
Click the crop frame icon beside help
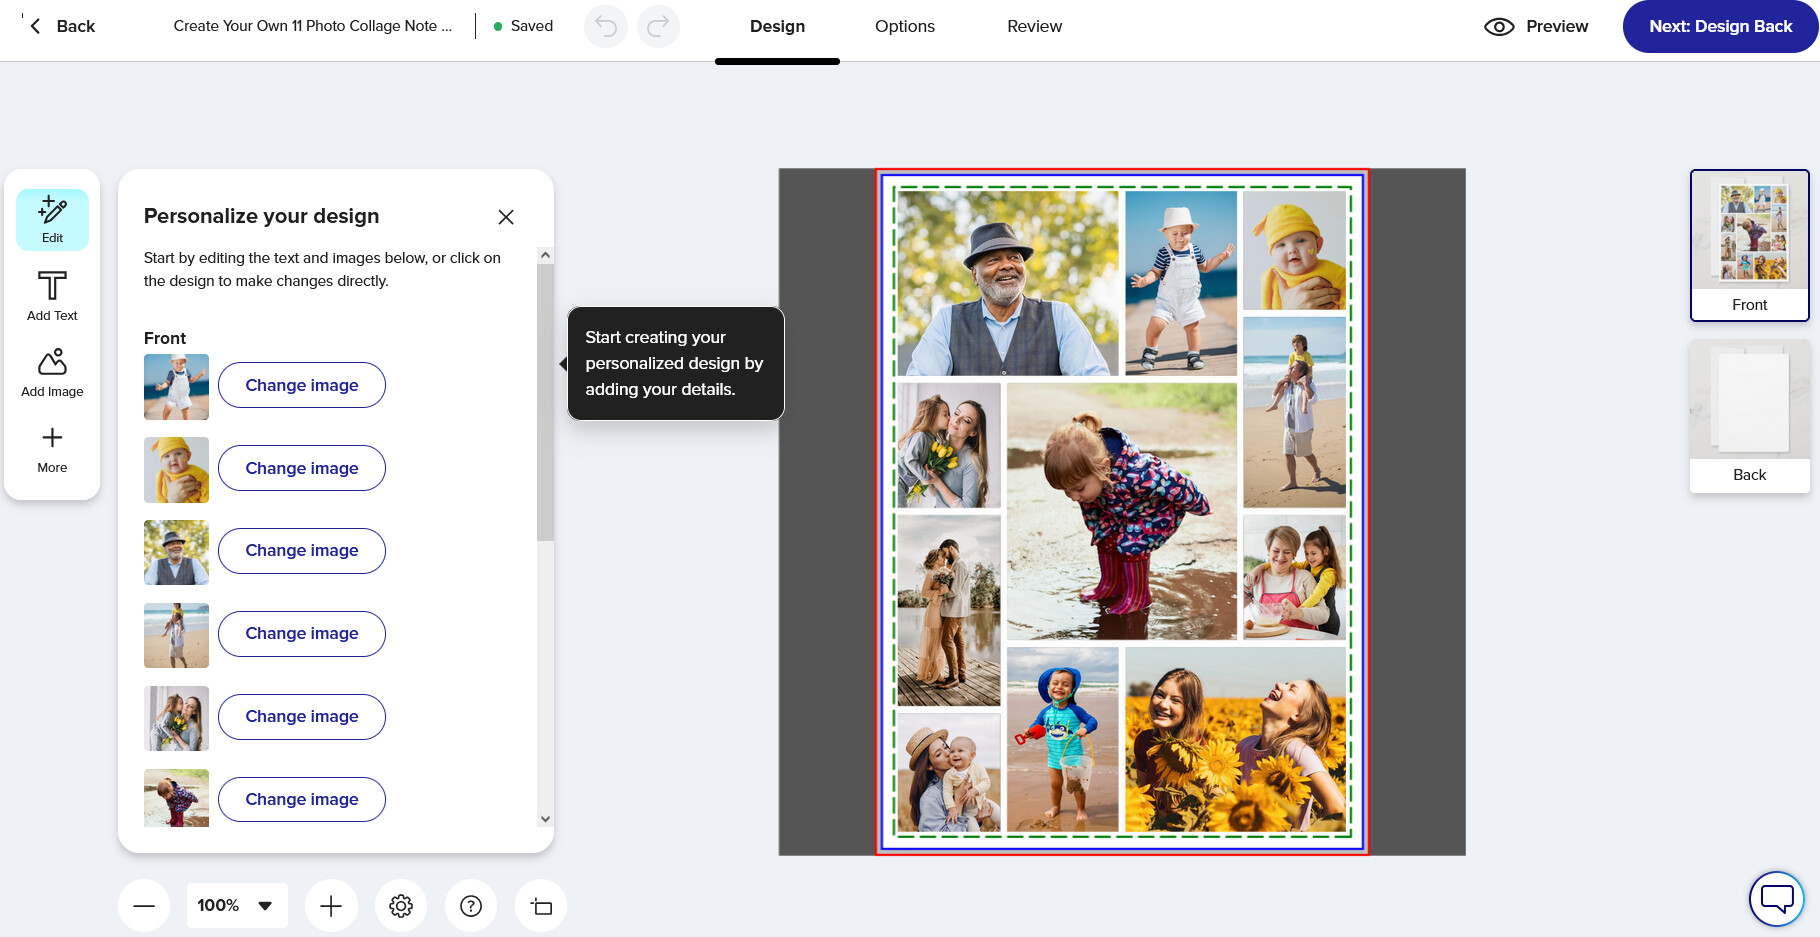point(541,906)
